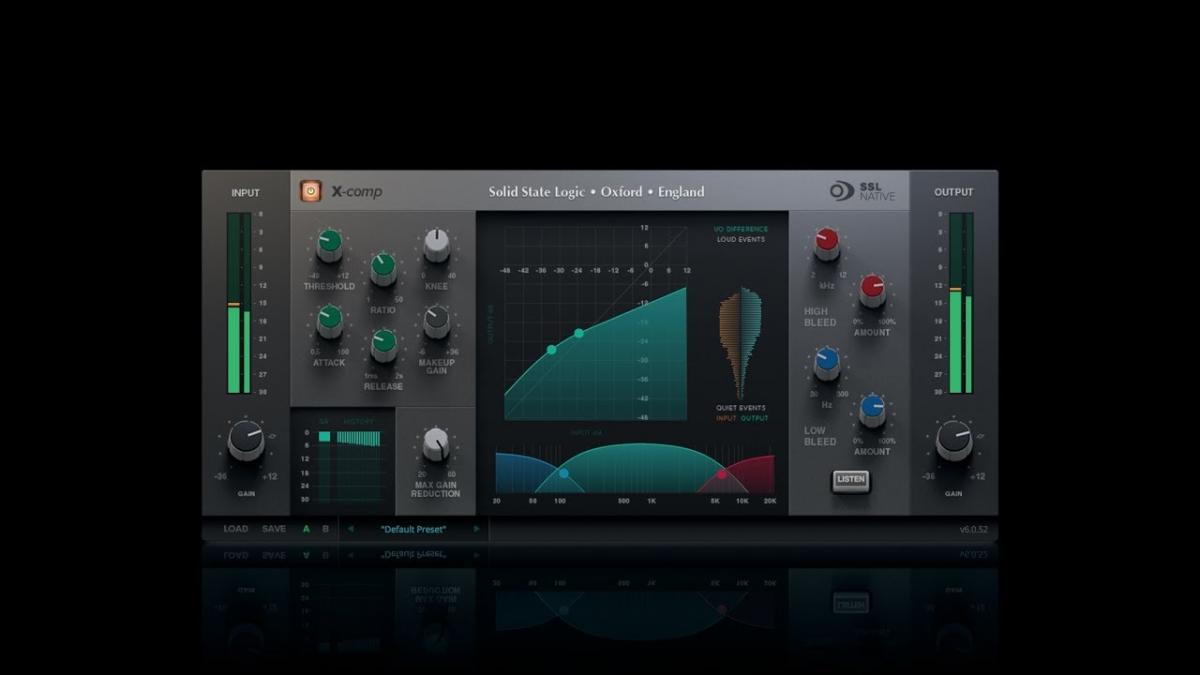Click the black Output Gain knob
Screen dimensions: 1200x675
coord(953,440)
